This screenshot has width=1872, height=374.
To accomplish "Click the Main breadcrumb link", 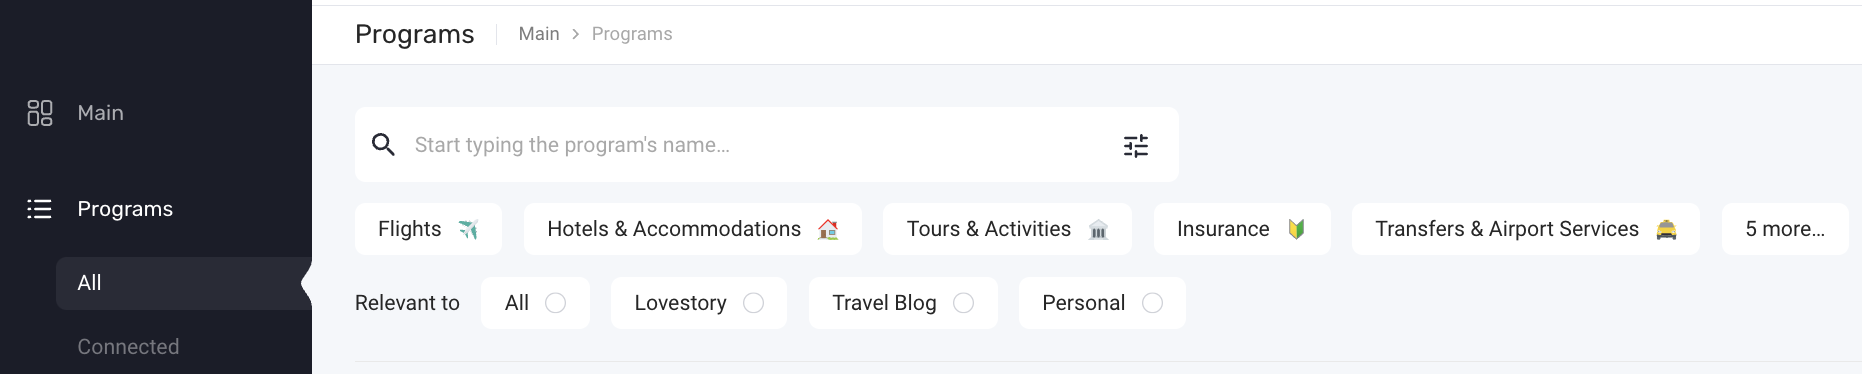I will pyautogui.click(x=539, y=34).
